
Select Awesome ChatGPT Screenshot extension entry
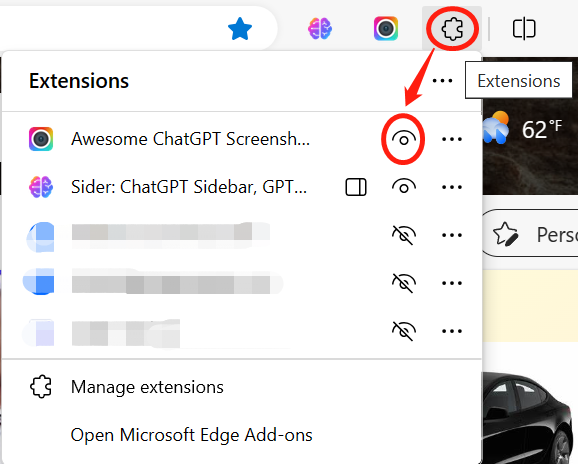click(x=191, y=139)
